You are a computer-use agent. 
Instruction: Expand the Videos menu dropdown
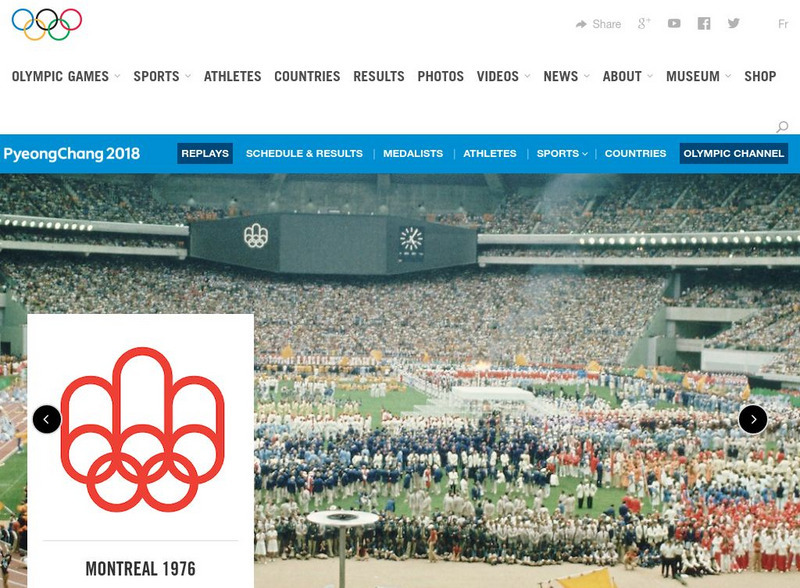pyautogui.click(x=527, y=76)
